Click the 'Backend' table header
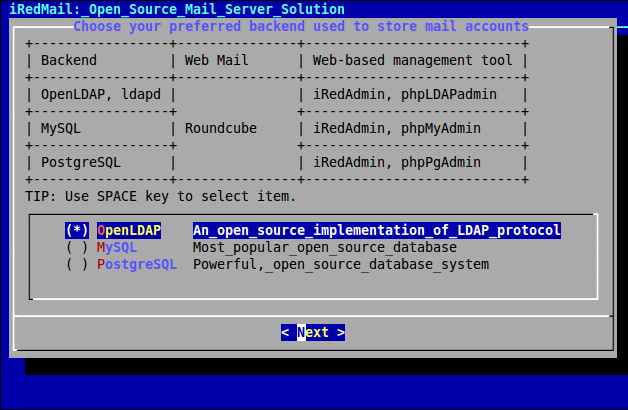The height and width of the screenshot is (410, 628). tap(69, 60)
